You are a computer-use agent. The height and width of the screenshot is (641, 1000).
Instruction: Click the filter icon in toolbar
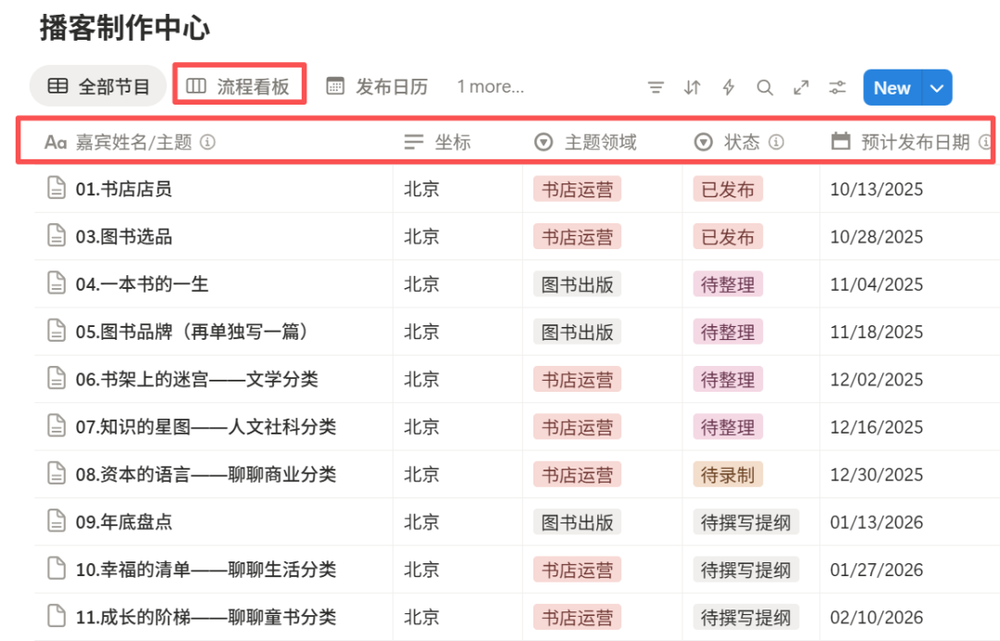[x=656, y=88]
